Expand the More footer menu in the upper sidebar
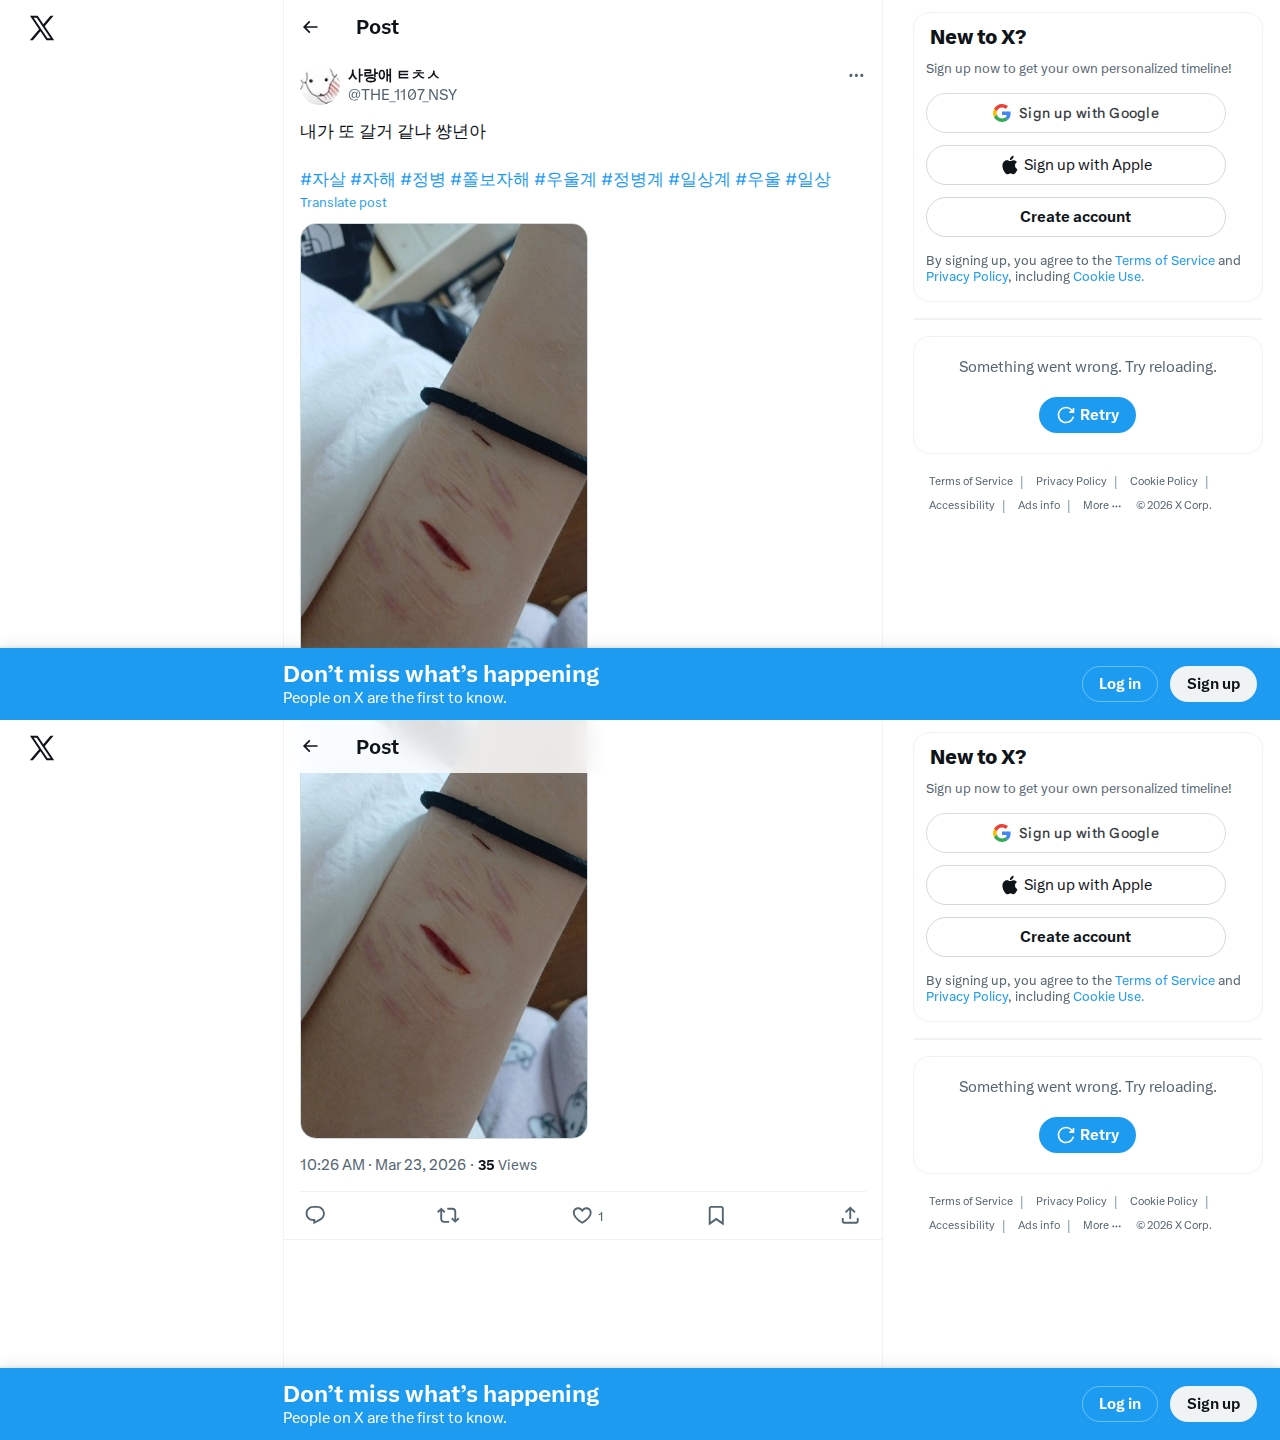 tap(1102, 505)
